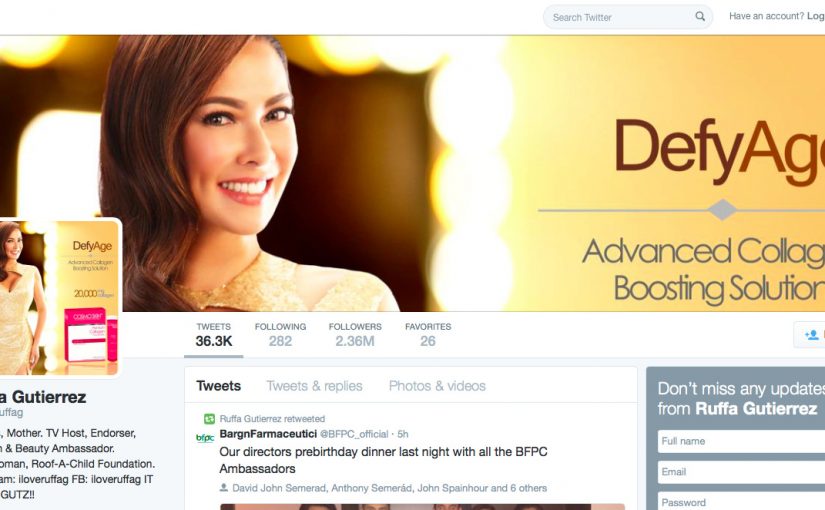This screenshot has height=510, width=825.
Task: Open the Following 282 list
Action: (x=280, y=335)
